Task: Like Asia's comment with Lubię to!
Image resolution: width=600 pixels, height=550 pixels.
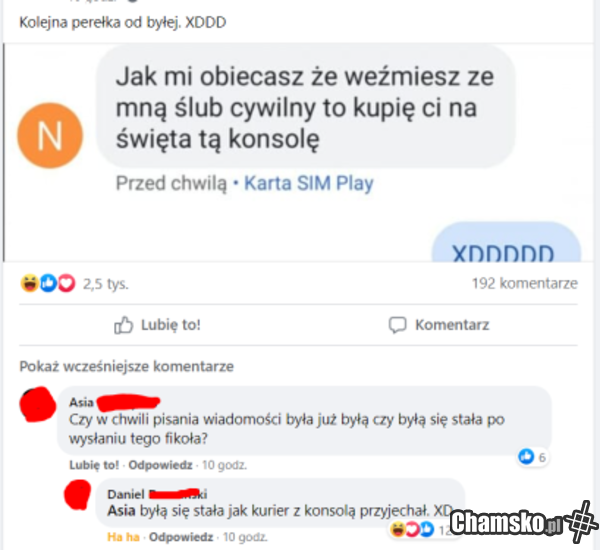Action: [x=94, y=465]
